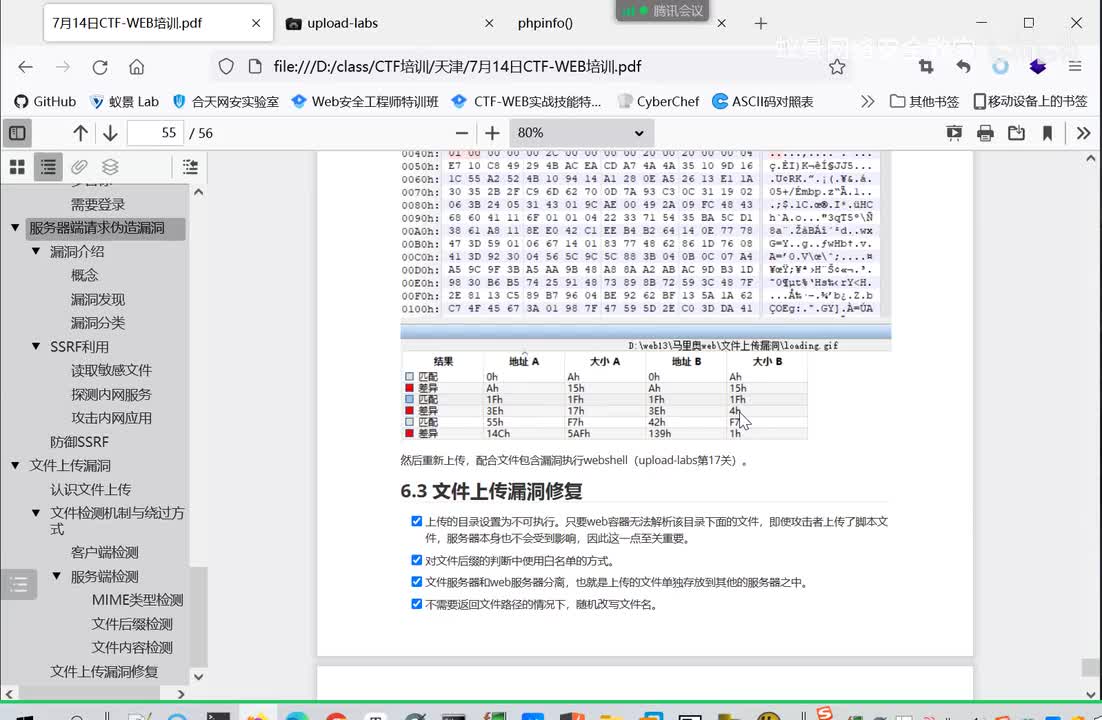Show thumbnails view in sidebar
The image size is (1102, 720).
(x=18, y=167)
